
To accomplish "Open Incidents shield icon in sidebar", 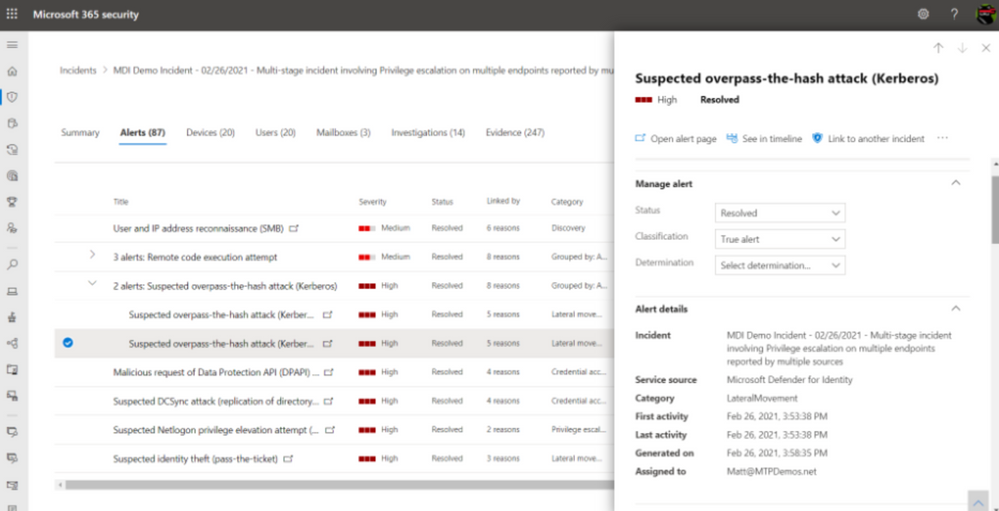I will [12, 97].
